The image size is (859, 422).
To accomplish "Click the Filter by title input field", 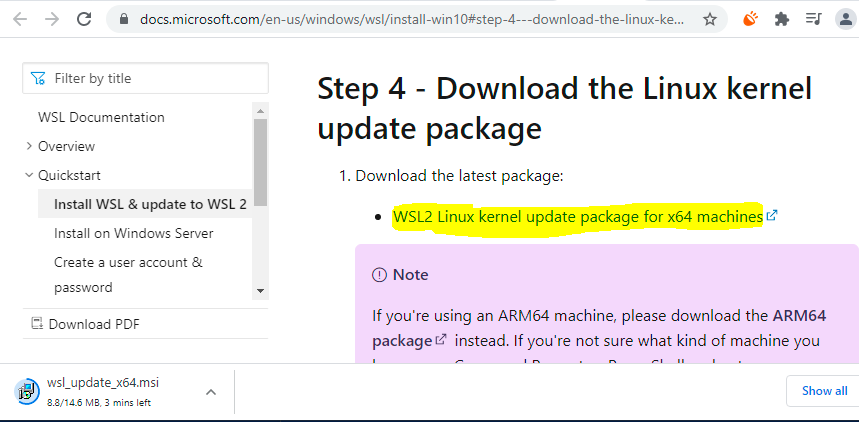I will [x=145, y=78].
